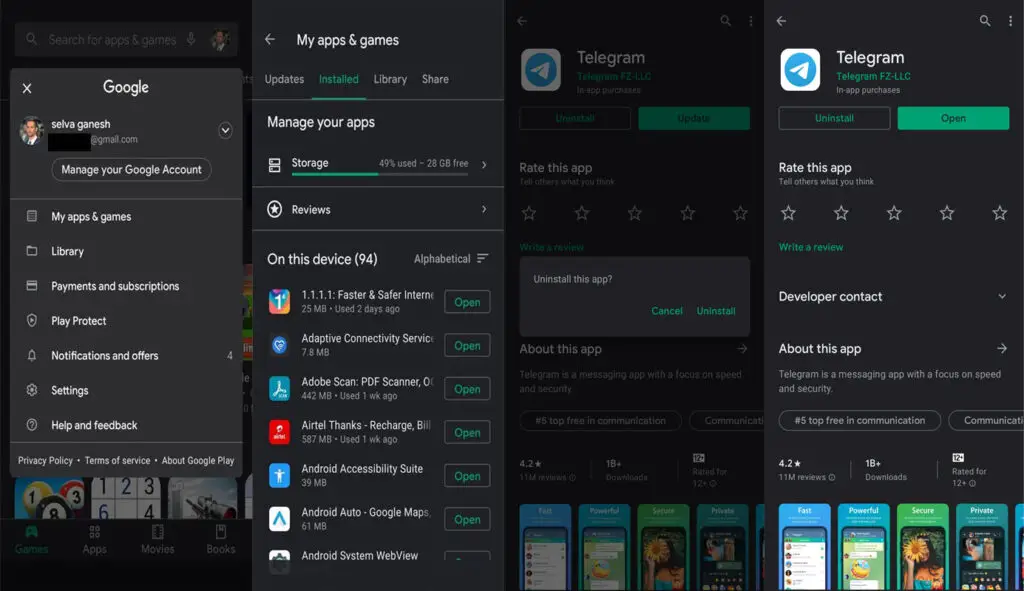Click the voice search microphone icon
This screenshot has width=1024, height=591.
click(191, 39)
